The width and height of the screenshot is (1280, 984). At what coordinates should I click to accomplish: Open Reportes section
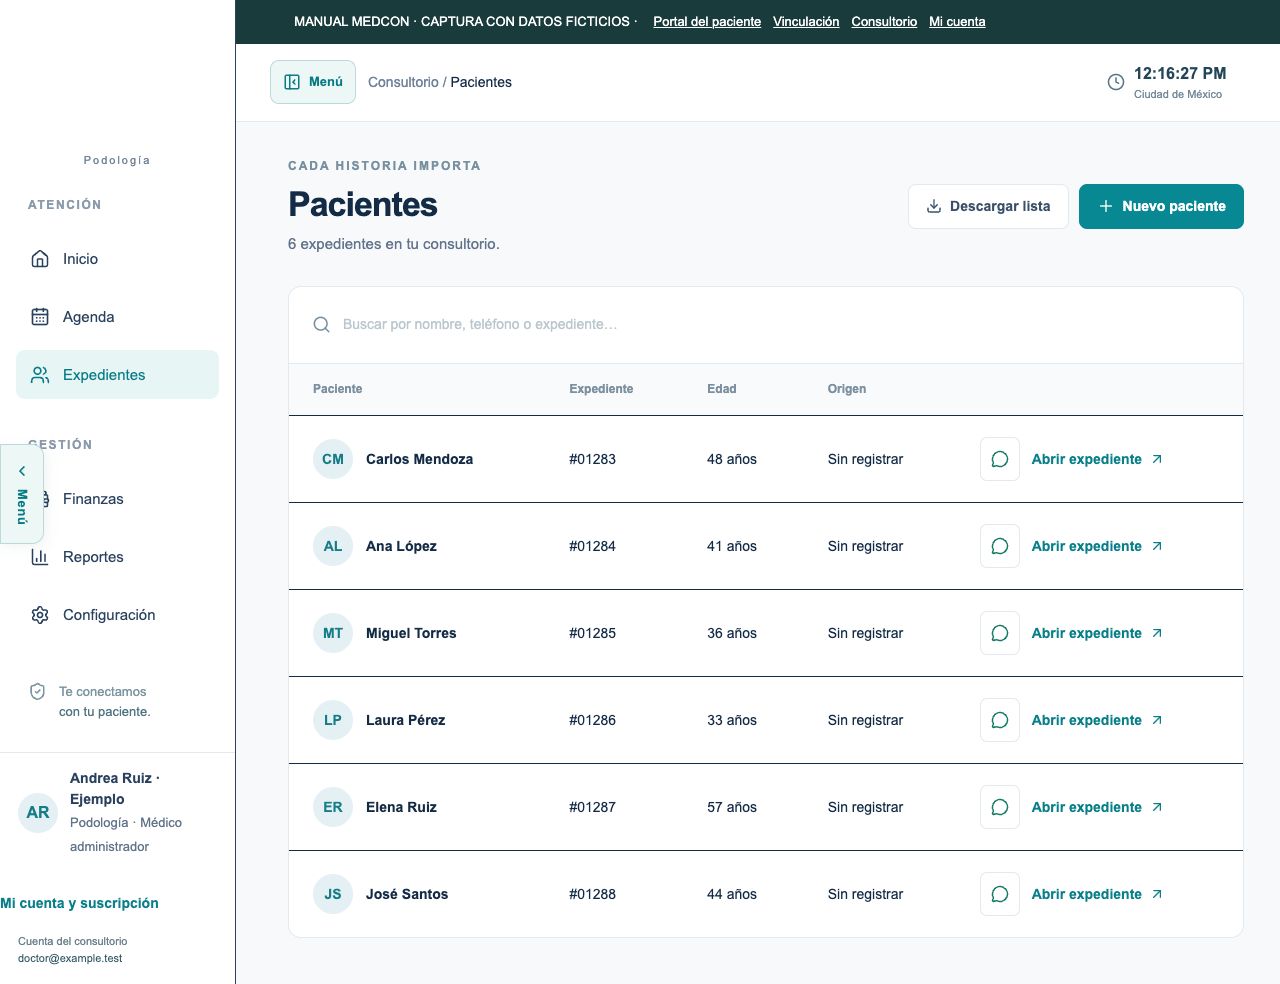(x=117, y=557)
